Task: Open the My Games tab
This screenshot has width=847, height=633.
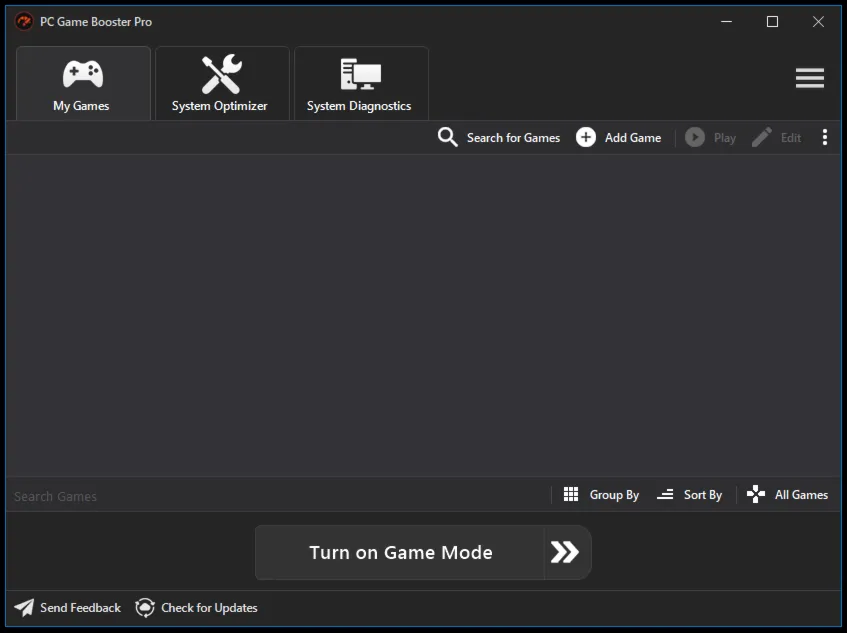Action: [x=83, y=83]
